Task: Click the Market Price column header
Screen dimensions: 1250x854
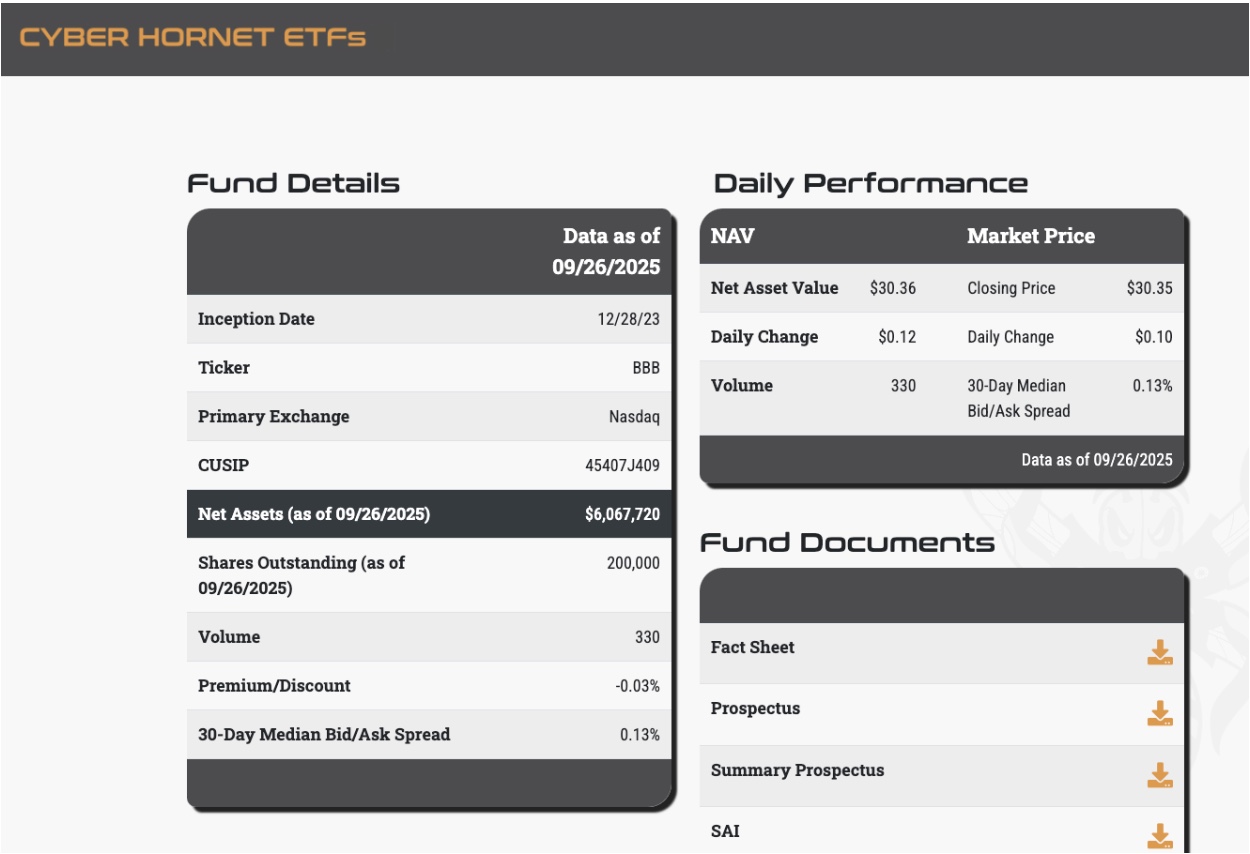Action: (1030, 236)
